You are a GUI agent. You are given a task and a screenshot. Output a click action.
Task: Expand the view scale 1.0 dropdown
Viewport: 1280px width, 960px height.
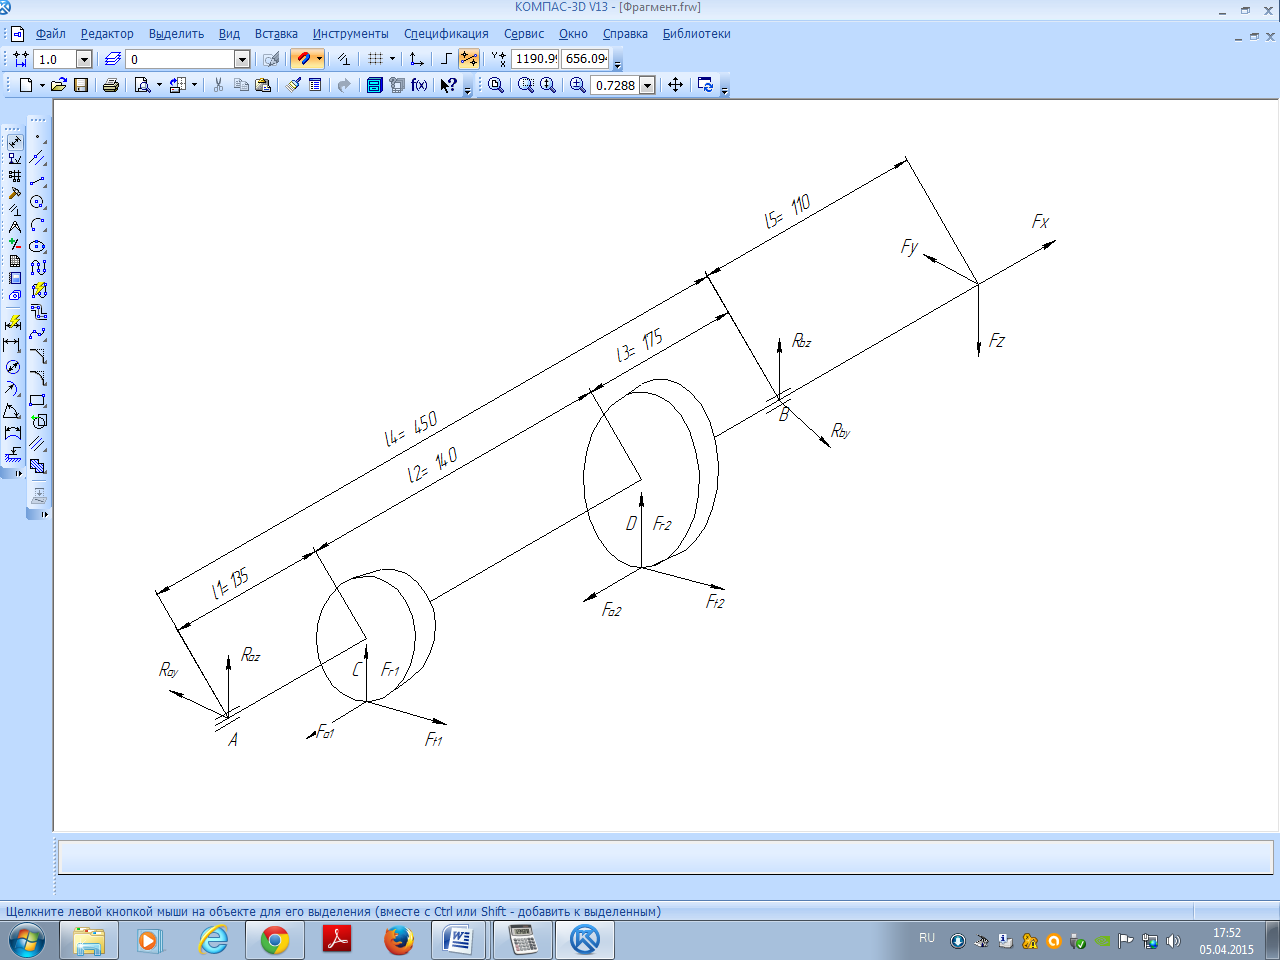tap(84, 60)
